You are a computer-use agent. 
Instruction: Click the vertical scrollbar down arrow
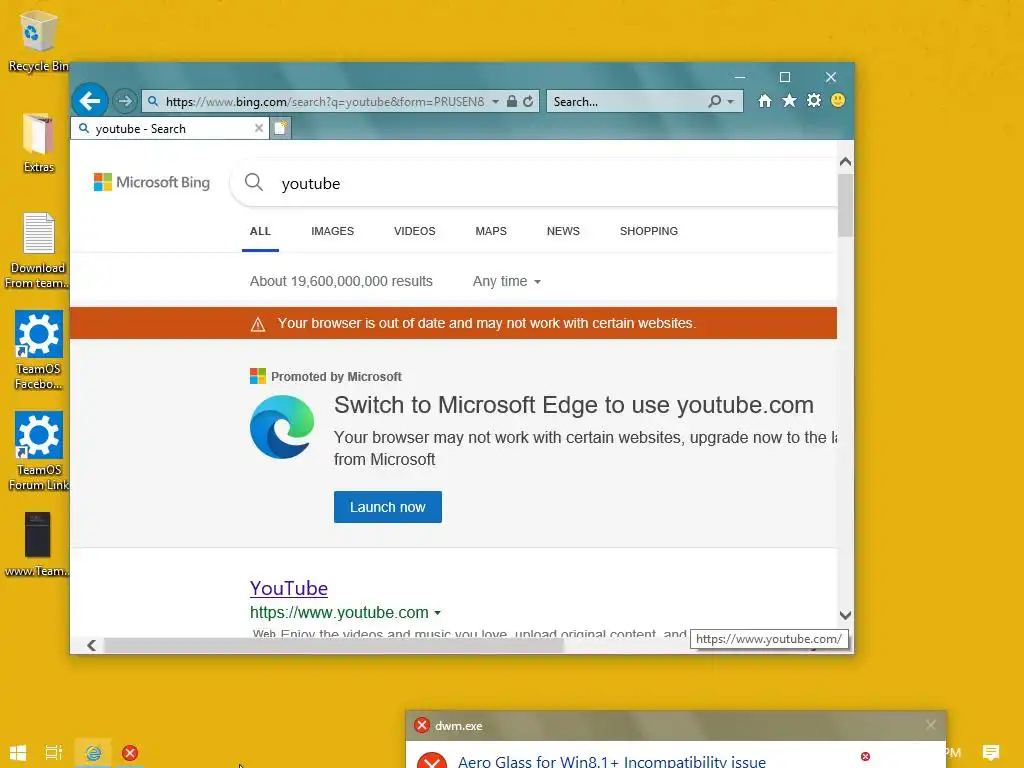tap(845, 615)
